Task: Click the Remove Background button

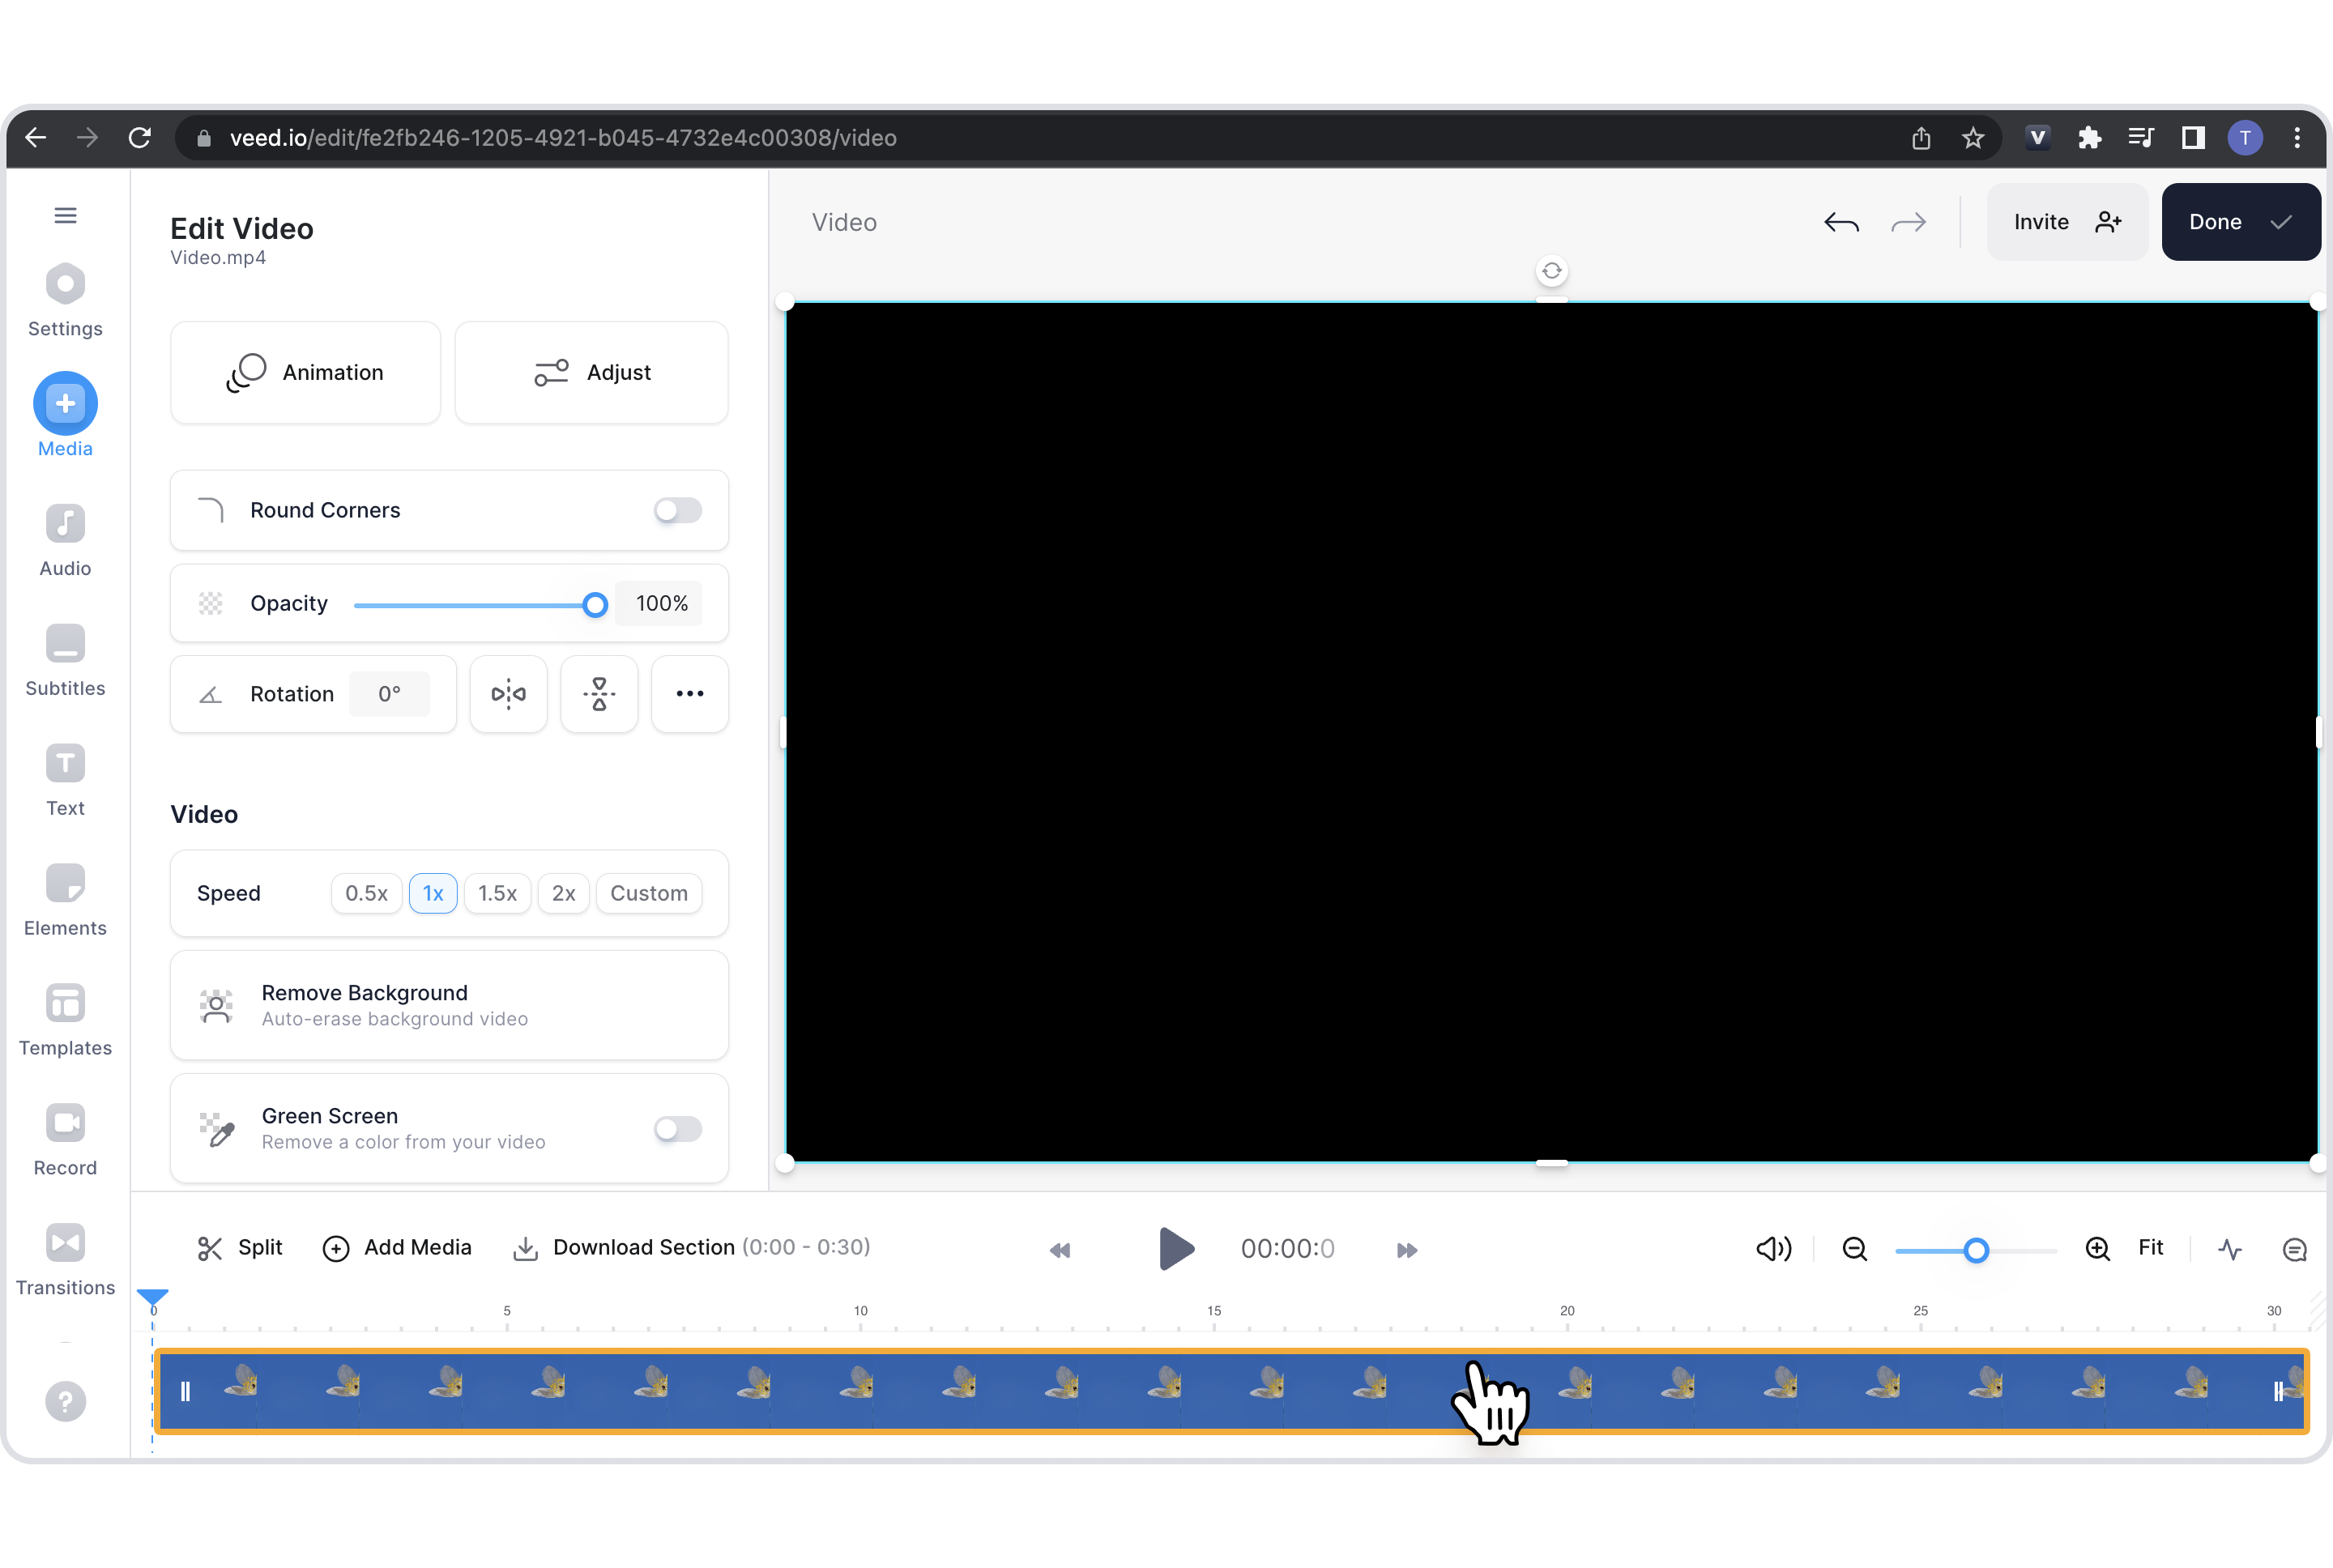Action: tap(449, 1005)
